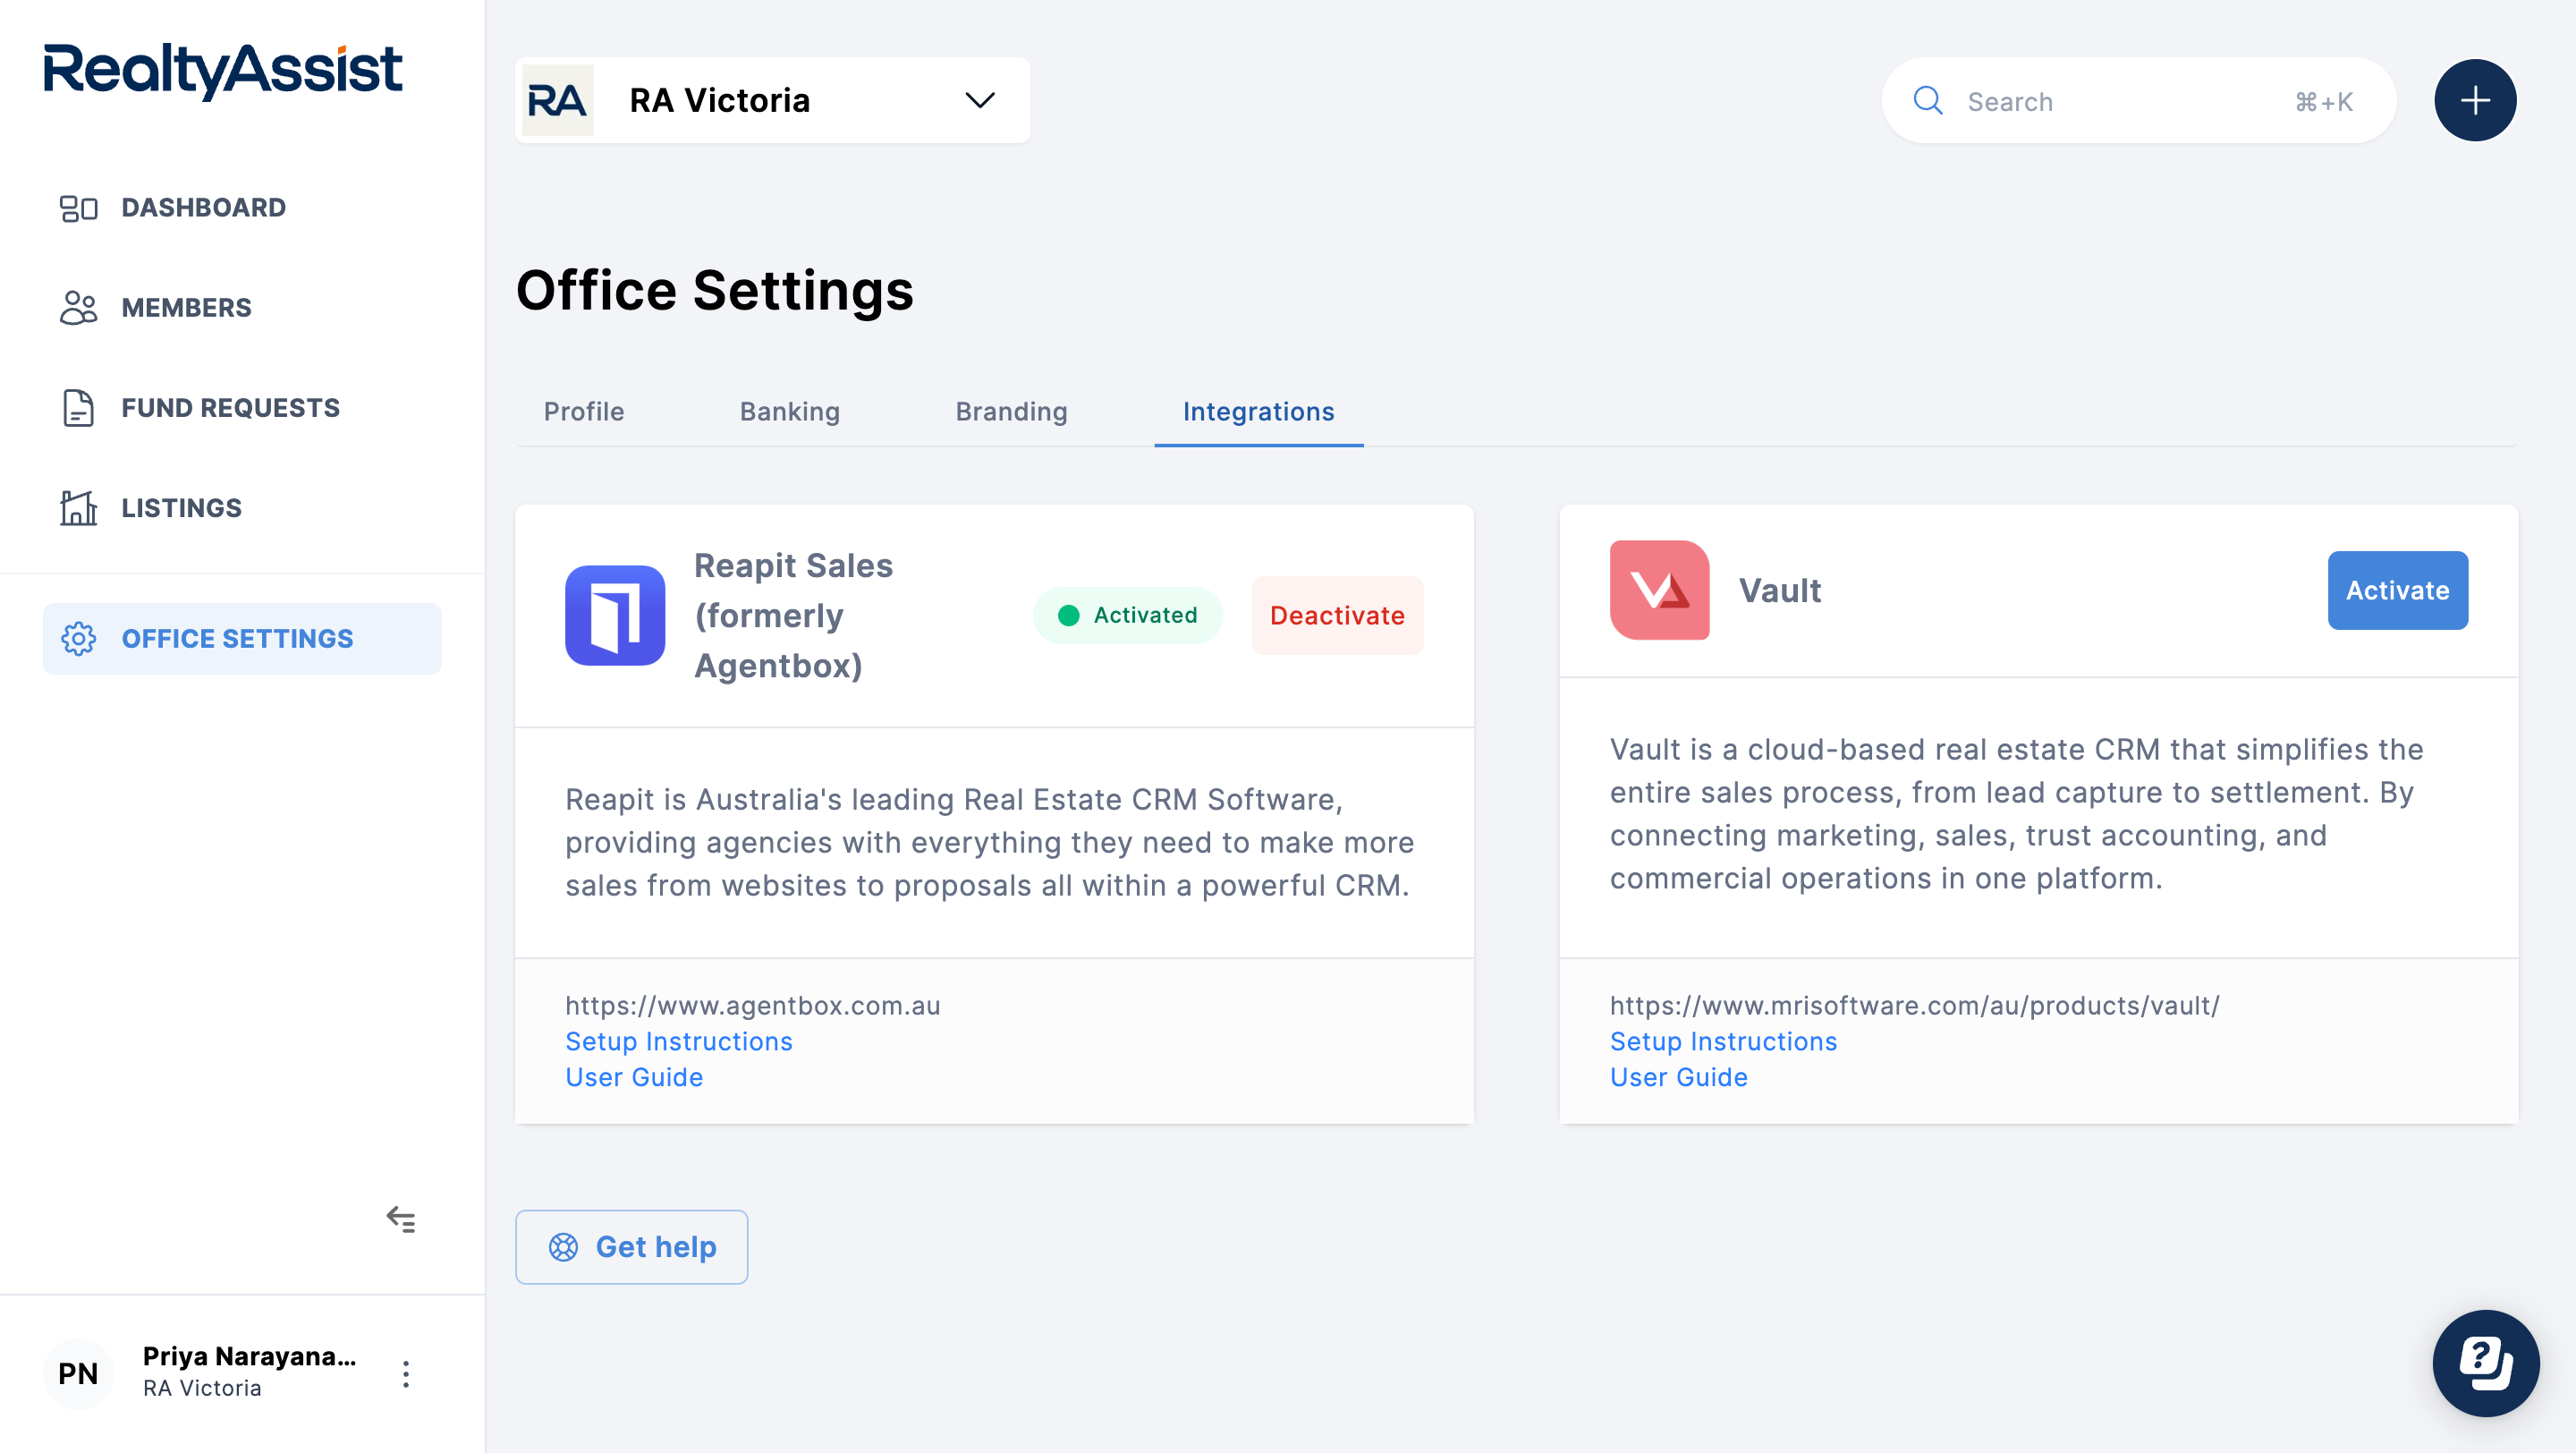Click the RA office logo thumbnail
Image resolution: width=2576 pixels, height=1453 pixels.
(557, 100)
